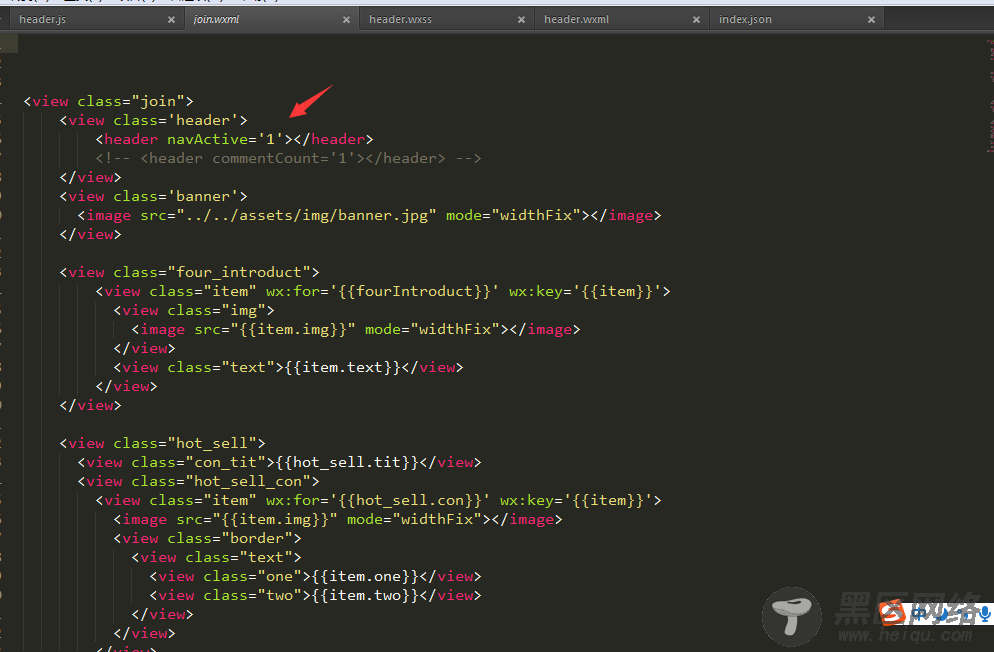Click the class='header' view line
The height and width of the screenshot is (652, 994).
(153, 120)
